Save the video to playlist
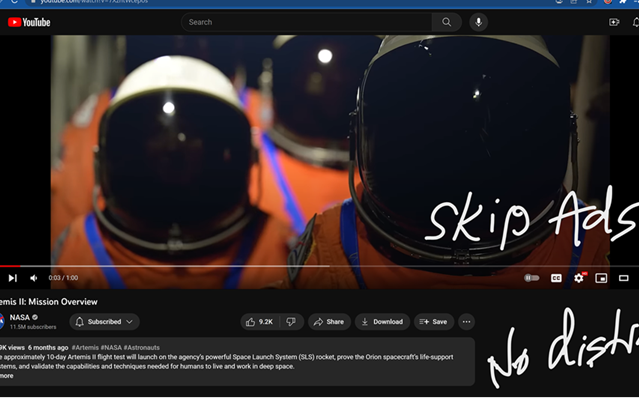The width and height of the screenshot is (640, 400). pos(433,322)
